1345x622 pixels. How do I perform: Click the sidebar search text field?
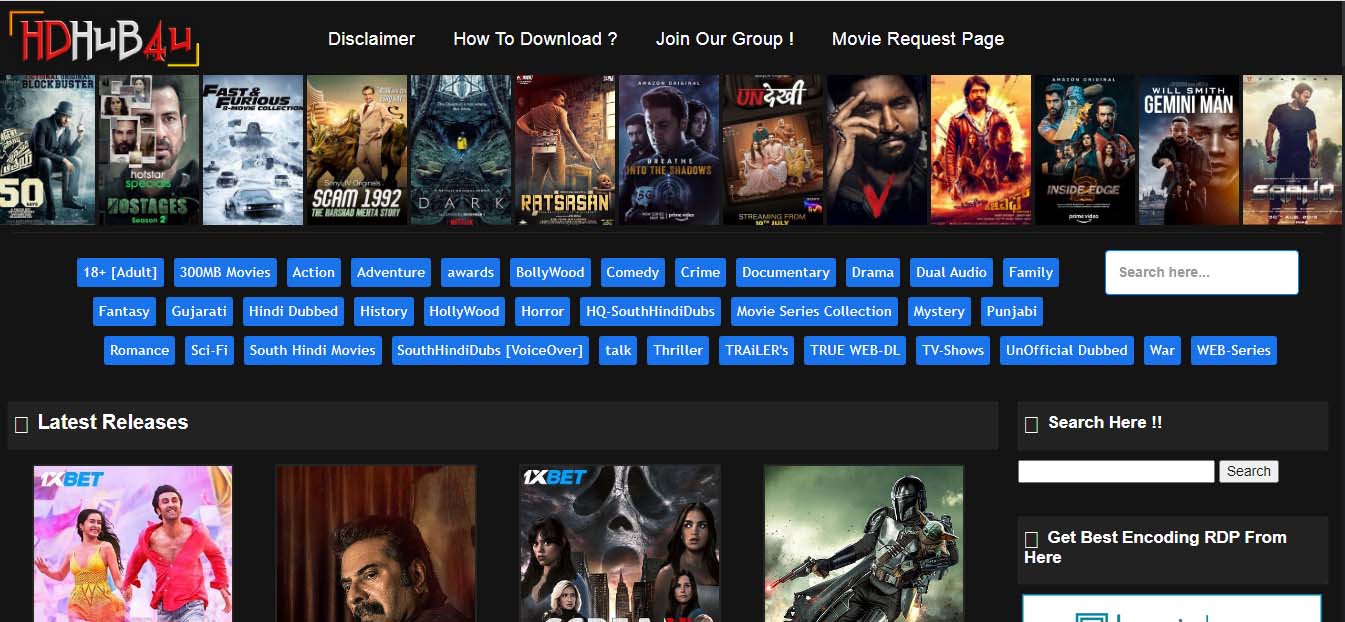1116,471
